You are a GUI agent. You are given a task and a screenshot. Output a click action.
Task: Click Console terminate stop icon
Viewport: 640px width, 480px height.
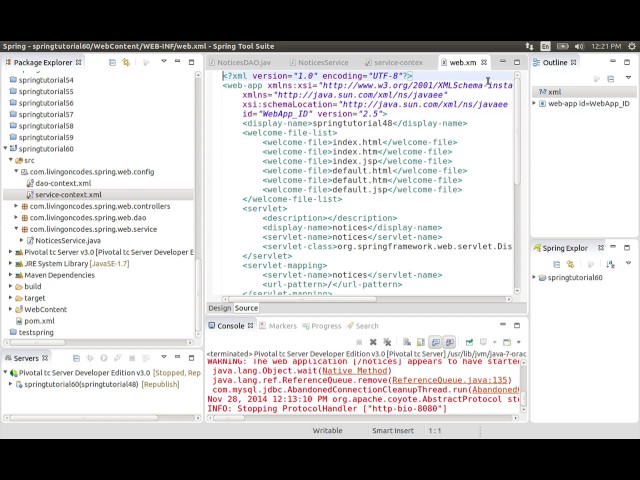pyautogui.click(x=359, y=342)
